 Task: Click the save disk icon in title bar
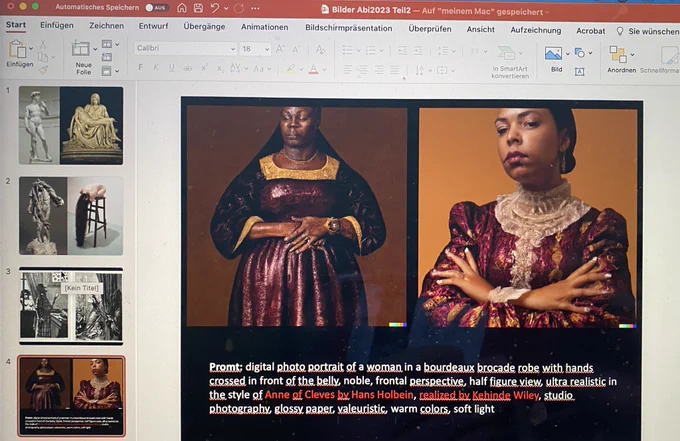coord(198,8)
